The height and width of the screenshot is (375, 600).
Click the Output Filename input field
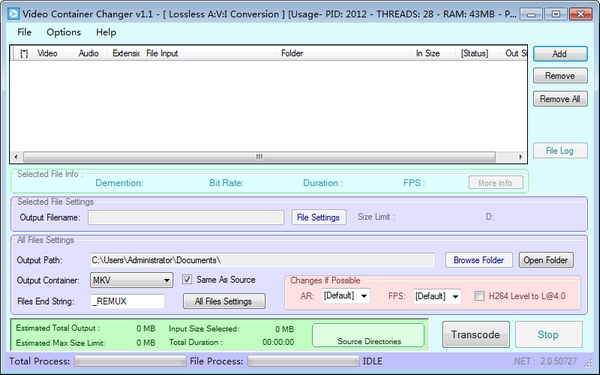click(186, 217)
